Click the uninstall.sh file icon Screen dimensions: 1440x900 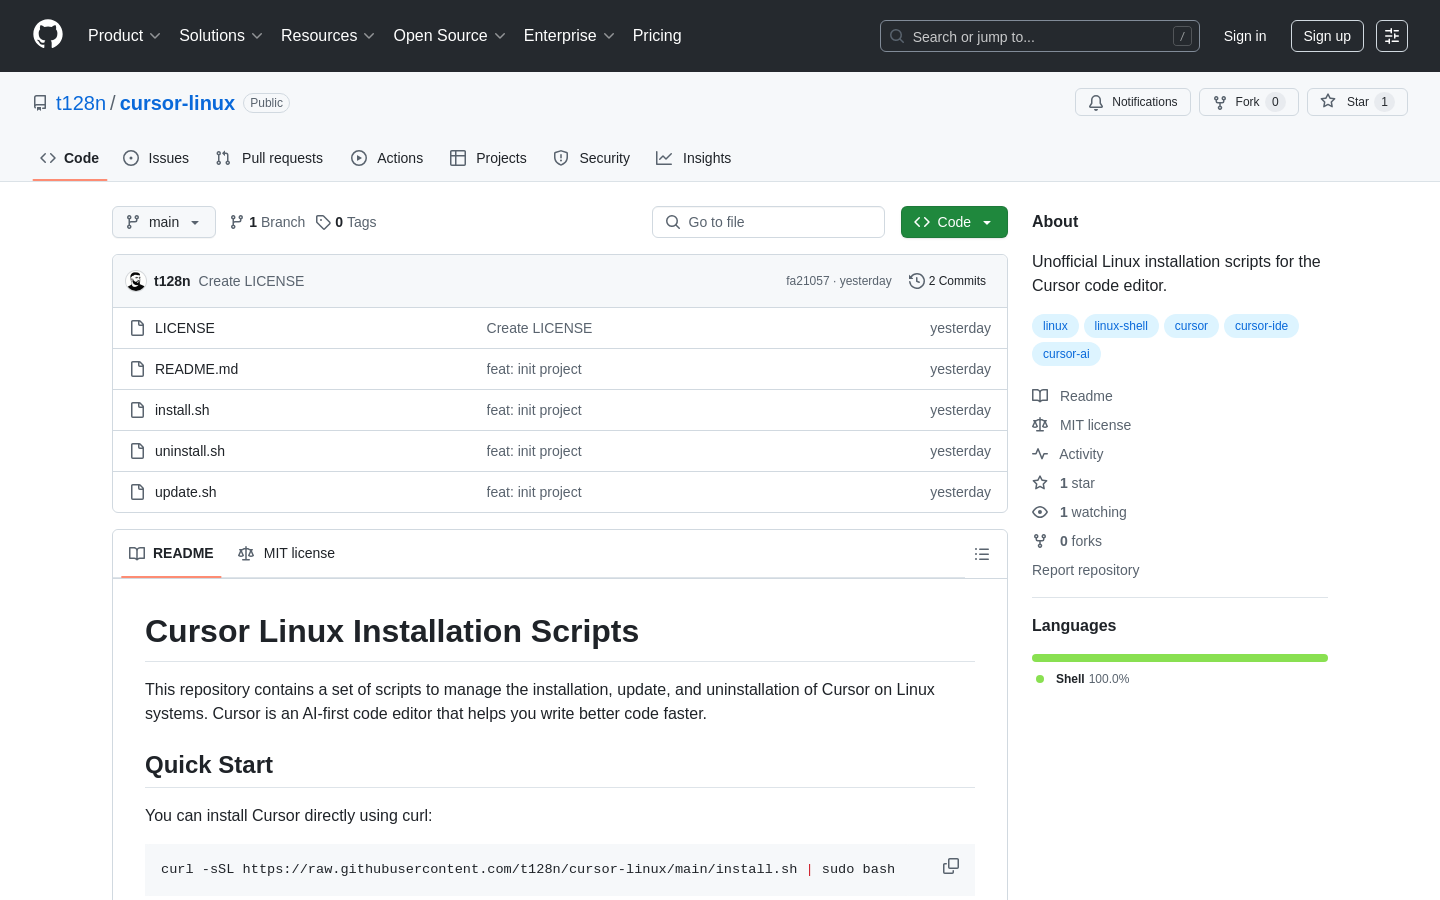click(138, 451)
